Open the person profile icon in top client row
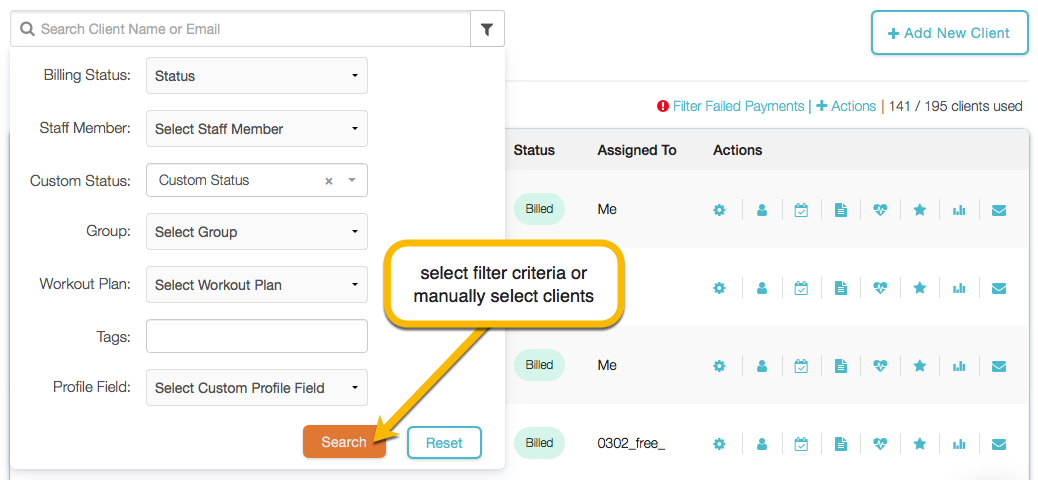The height and width of the screenshot is (480, 1038). pos(762,210)
